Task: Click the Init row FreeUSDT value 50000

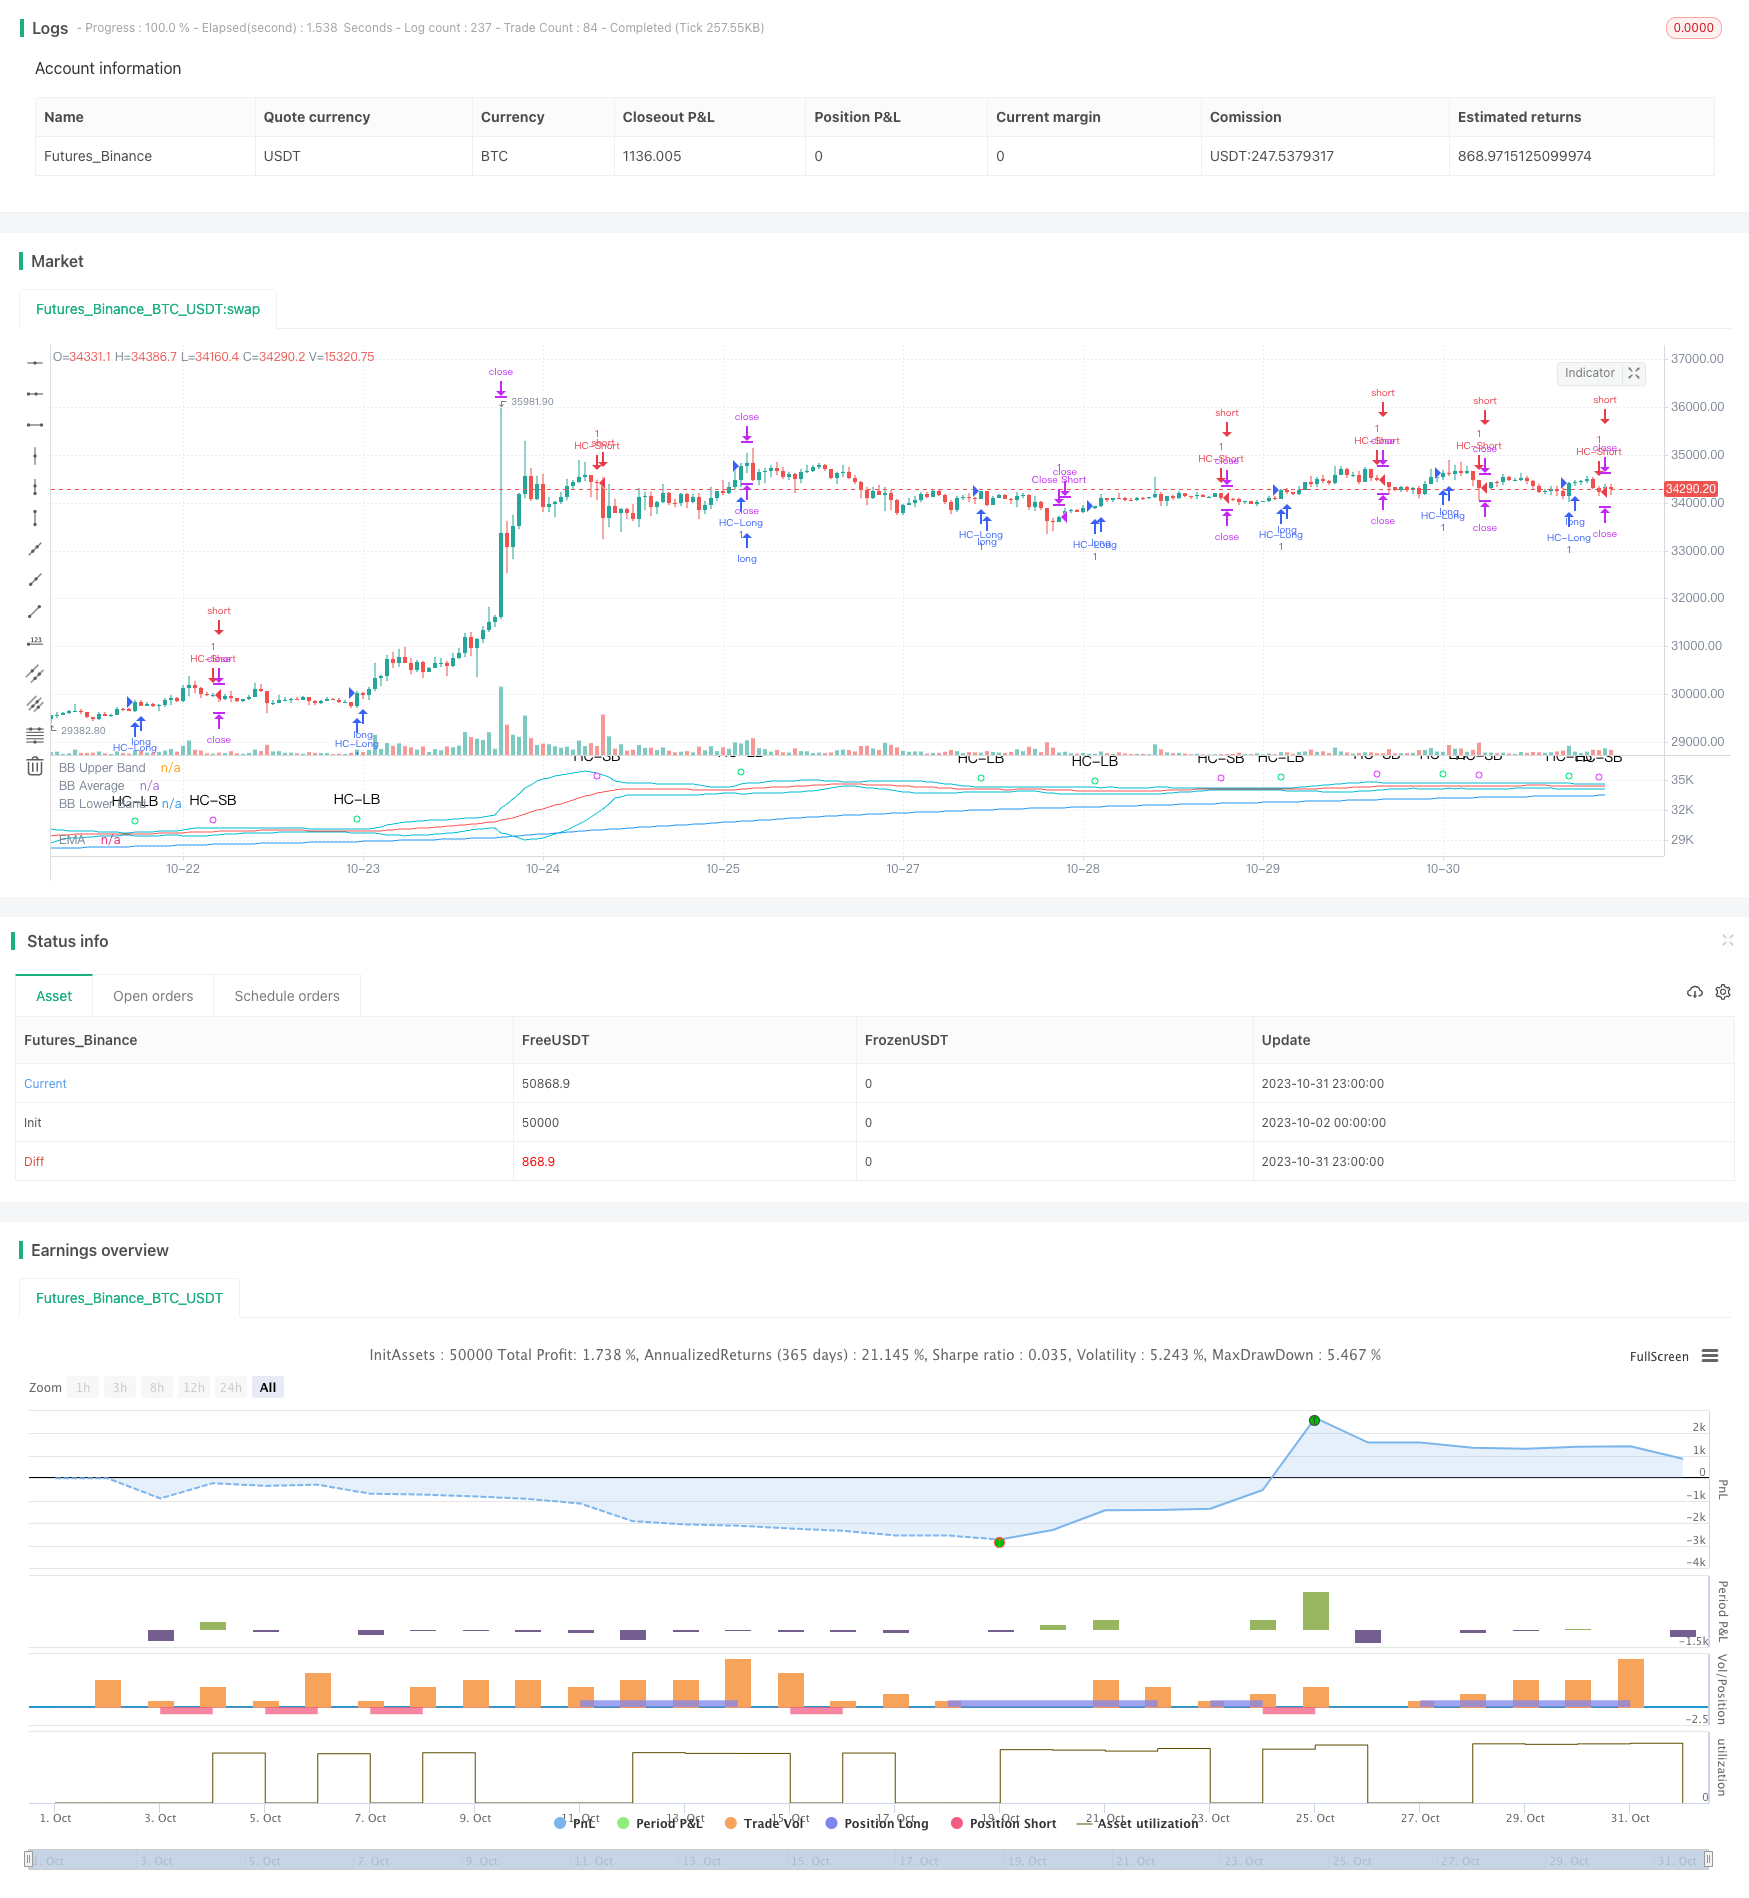Action: click(541, 1122)
